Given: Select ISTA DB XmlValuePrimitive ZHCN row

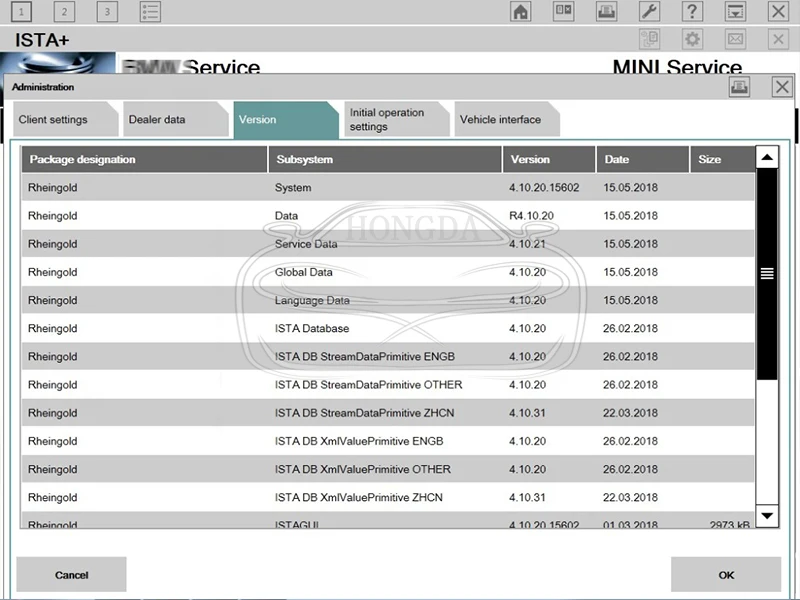Looking at the screenshot, I should pyautogui.click(x=388, y=497).
